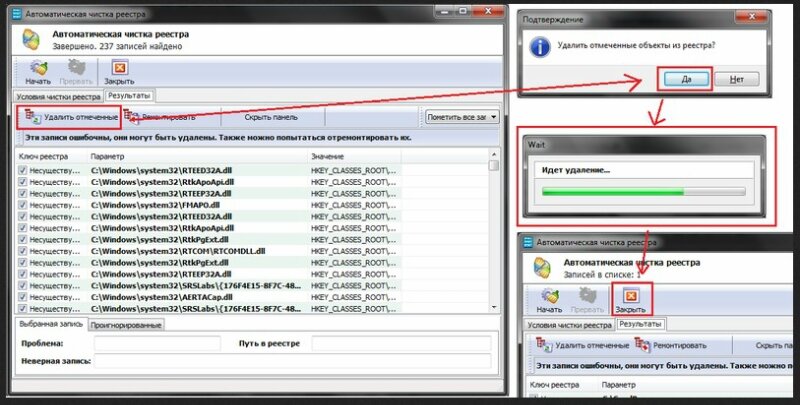
Task: Click Прервать icon in the 237 записей window
Action: (x=76, y=72)
